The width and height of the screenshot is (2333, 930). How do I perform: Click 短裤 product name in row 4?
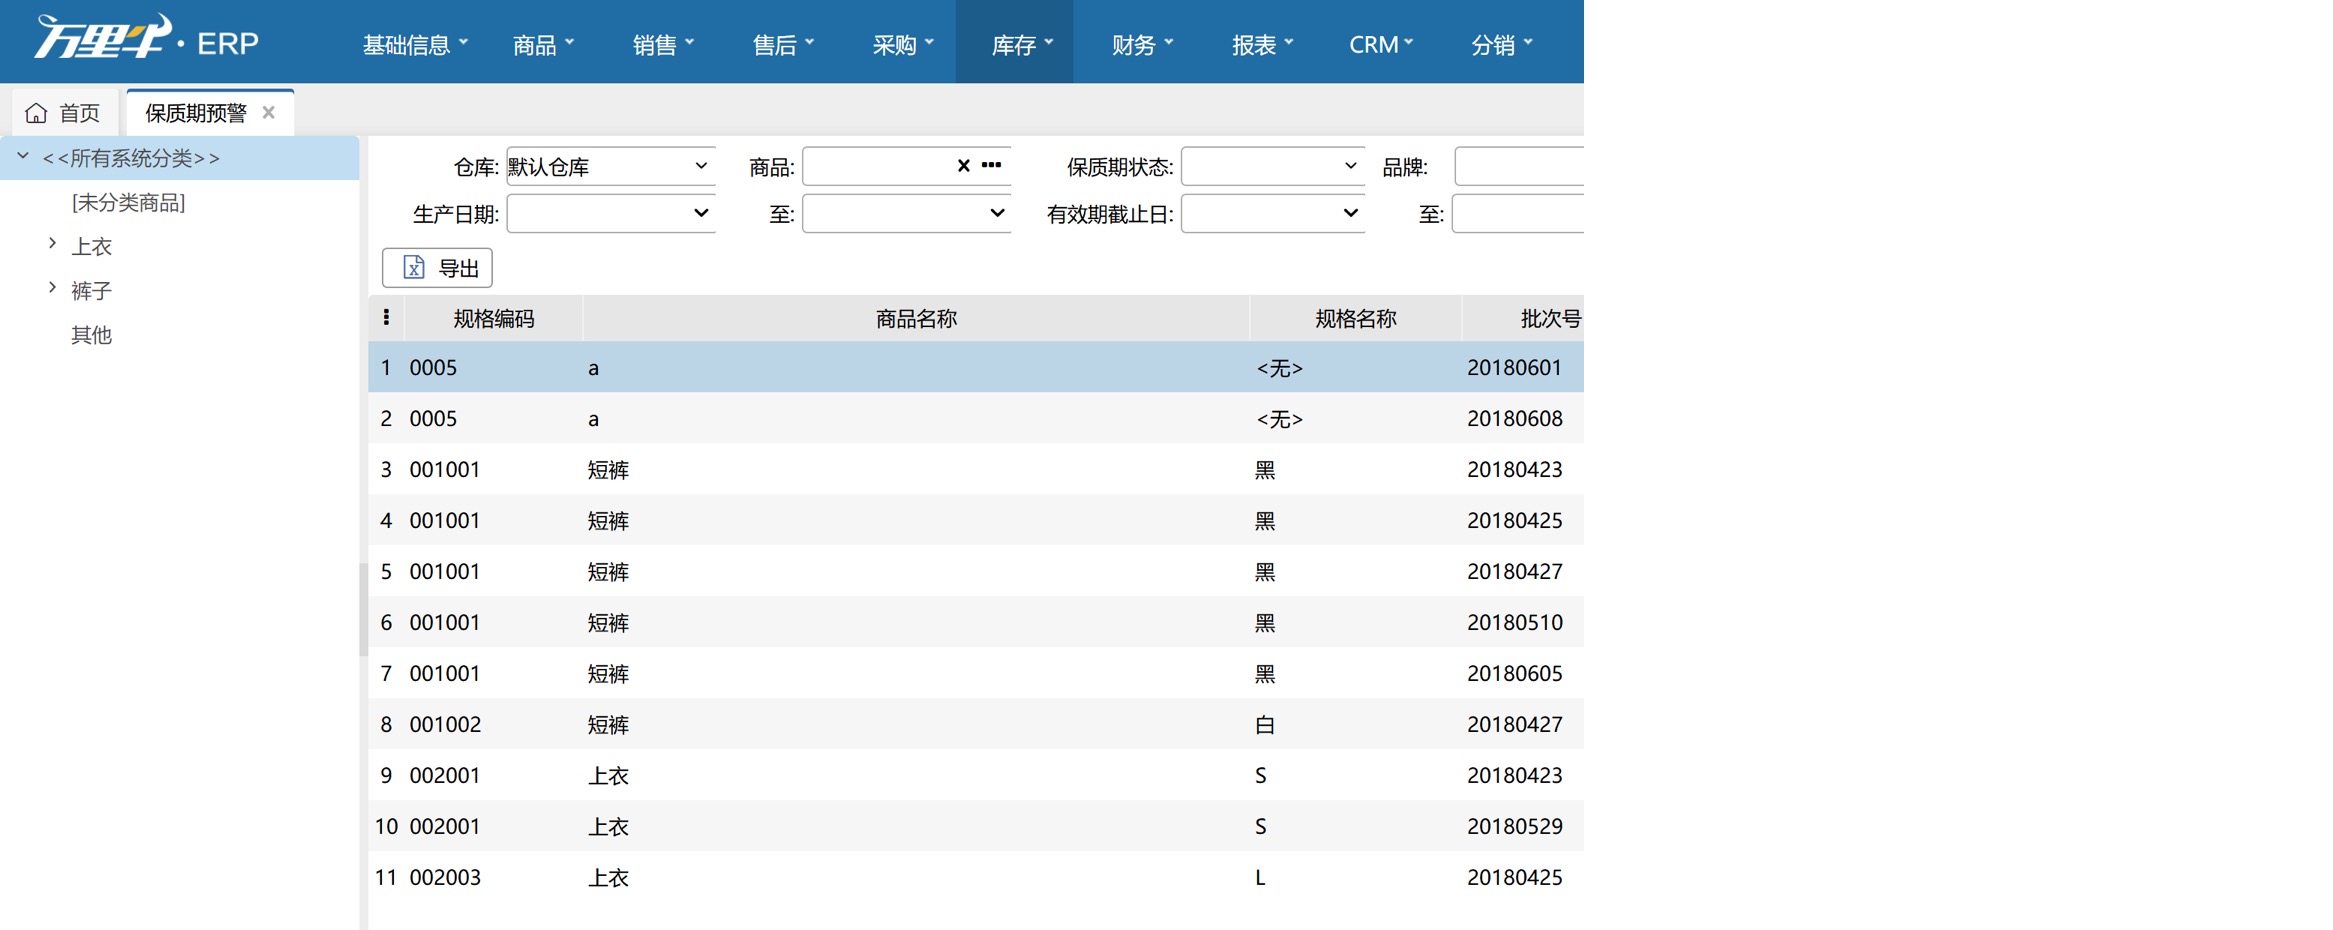[x=608, y=520]
